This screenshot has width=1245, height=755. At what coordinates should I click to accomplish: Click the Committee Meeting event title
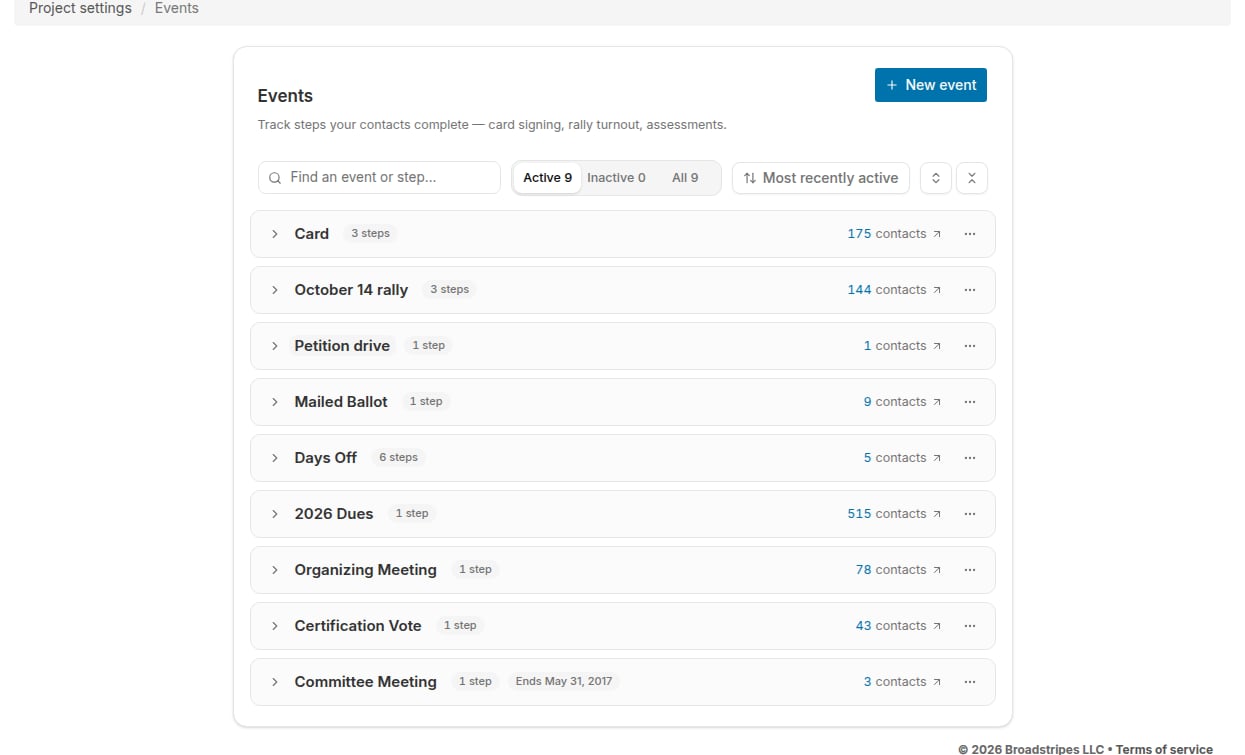365,682
